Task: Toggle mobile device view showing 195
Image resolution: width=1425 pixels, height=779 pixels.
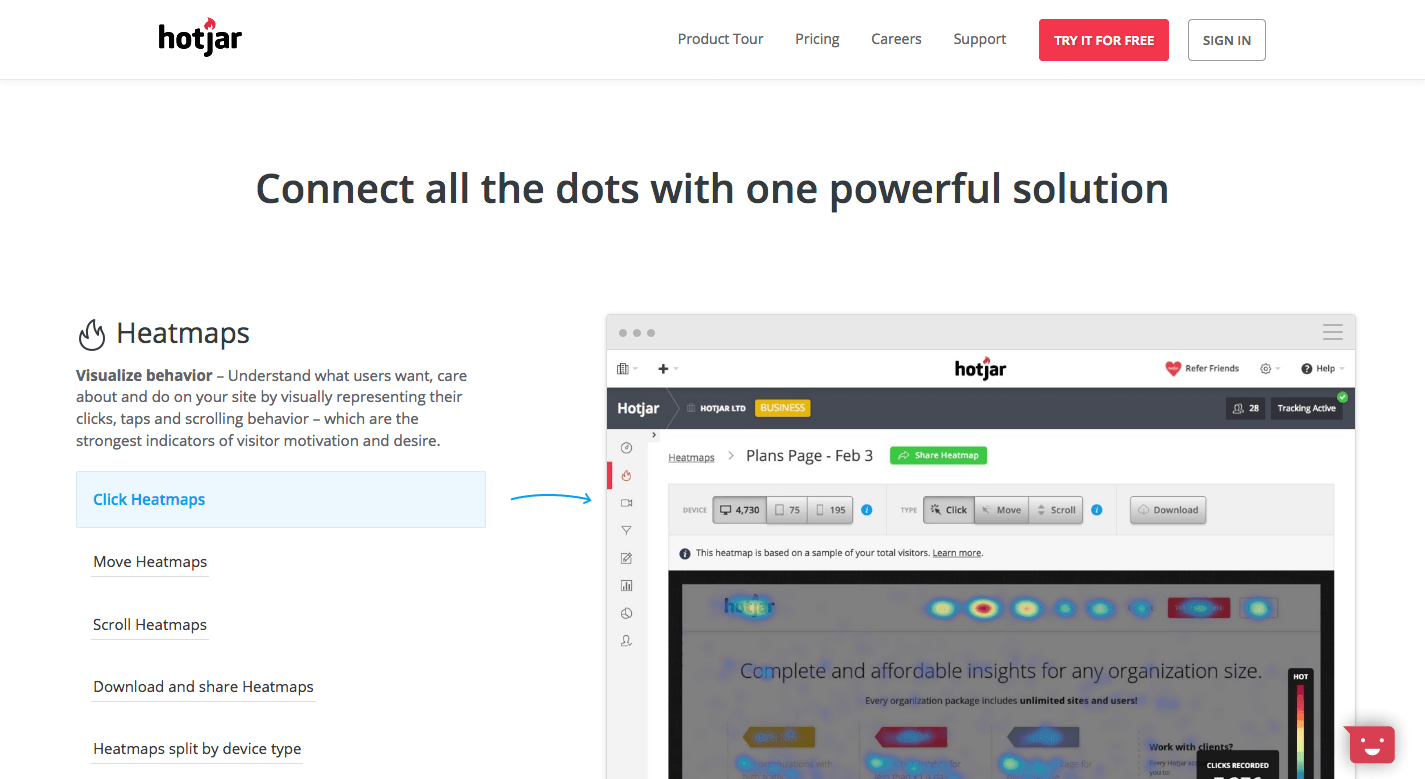Action: point(831,510)
